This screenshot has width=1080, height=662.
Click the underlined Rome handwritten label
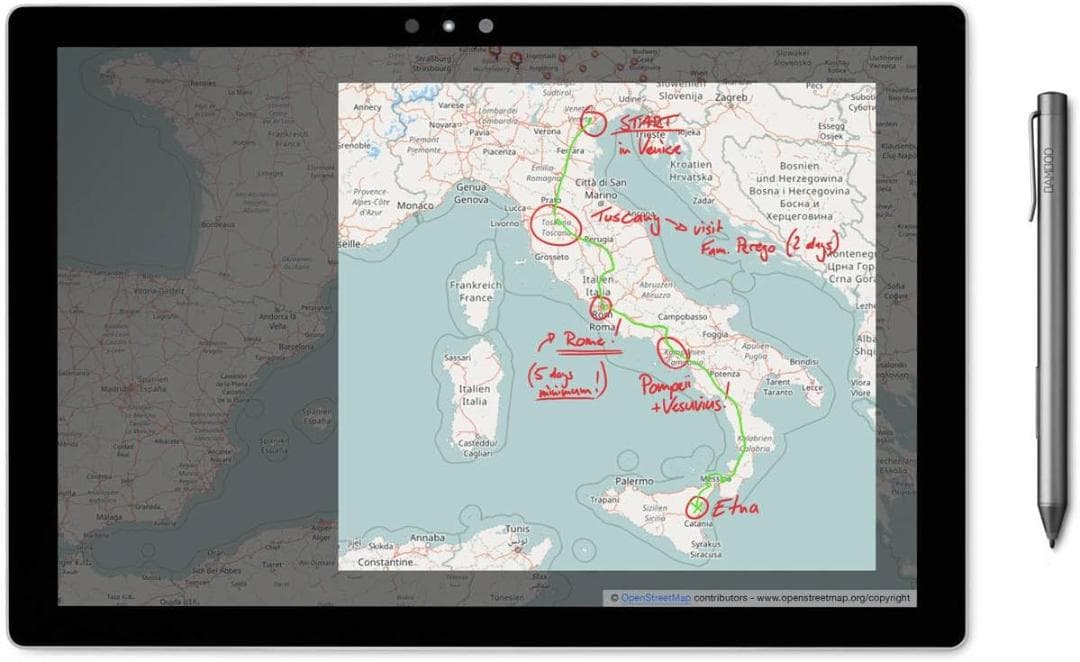(x=588, y=342)
